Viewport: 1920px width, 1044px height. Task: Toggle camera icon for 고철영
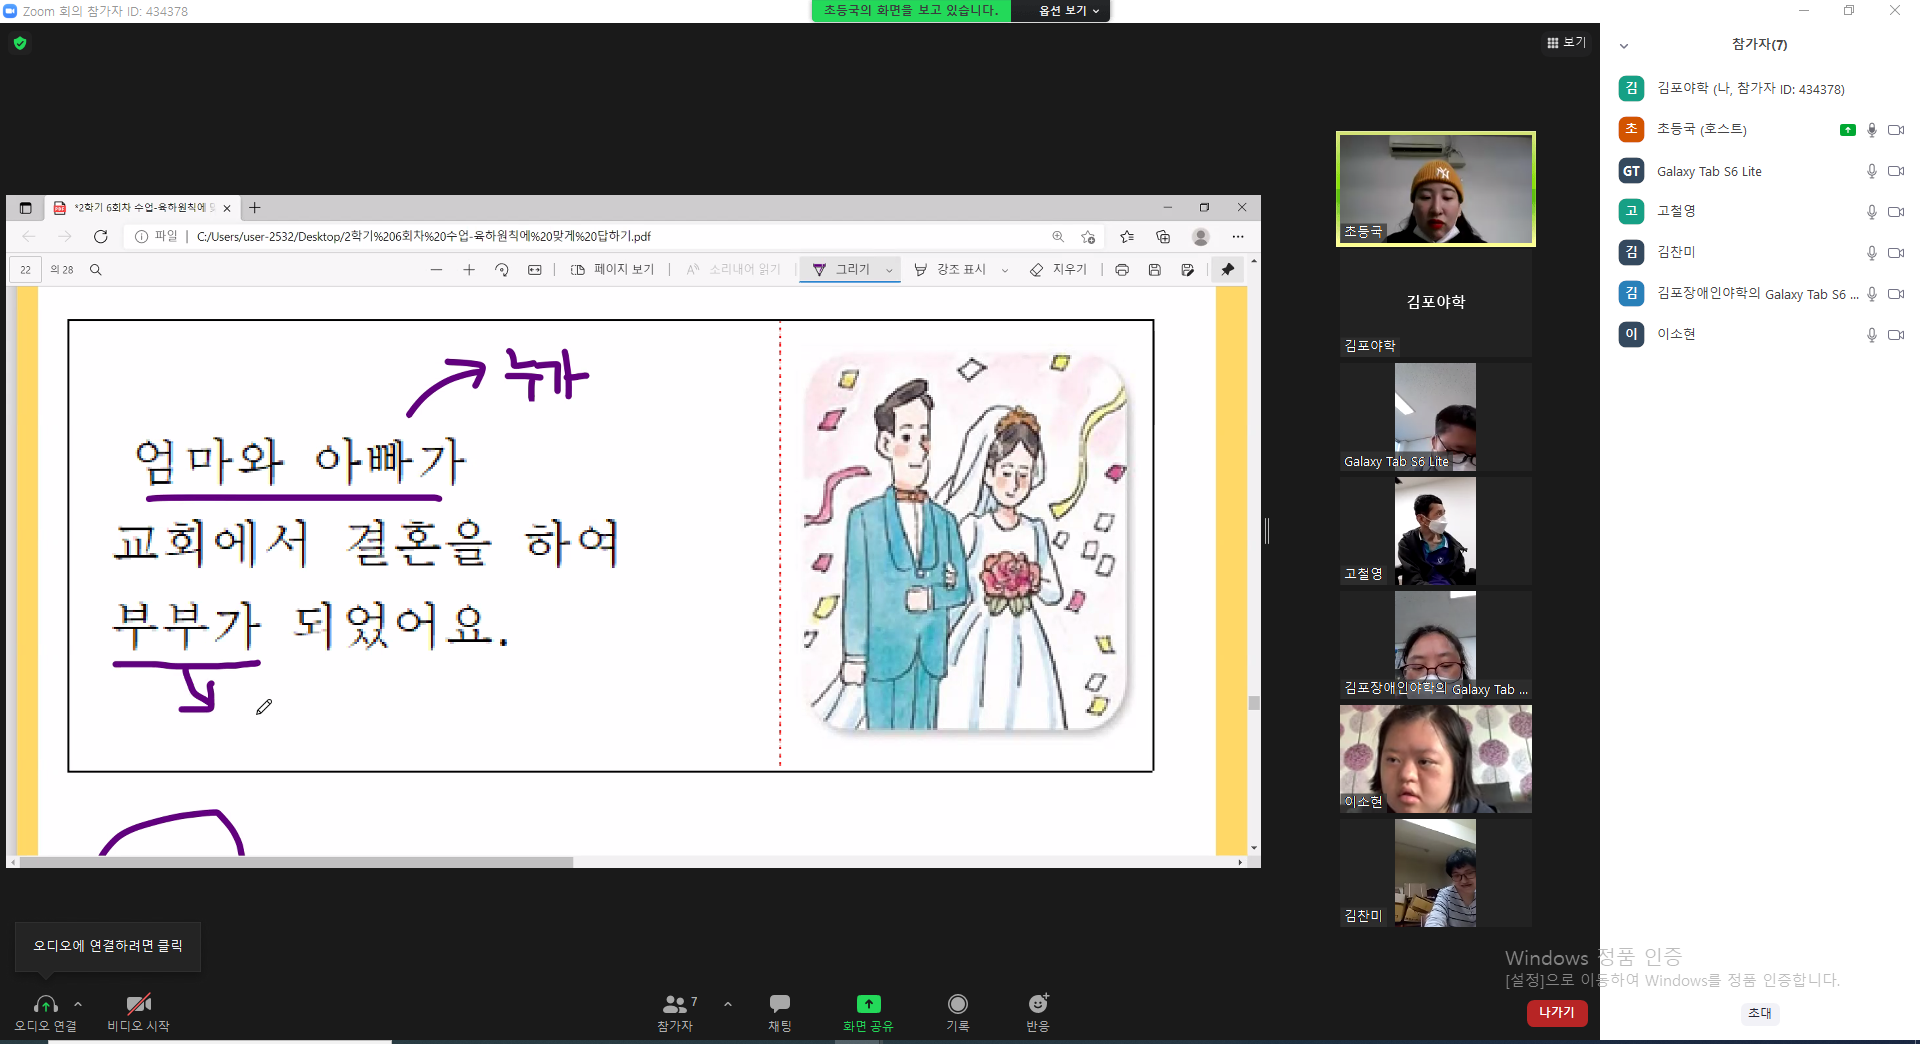click(1896, 212)
